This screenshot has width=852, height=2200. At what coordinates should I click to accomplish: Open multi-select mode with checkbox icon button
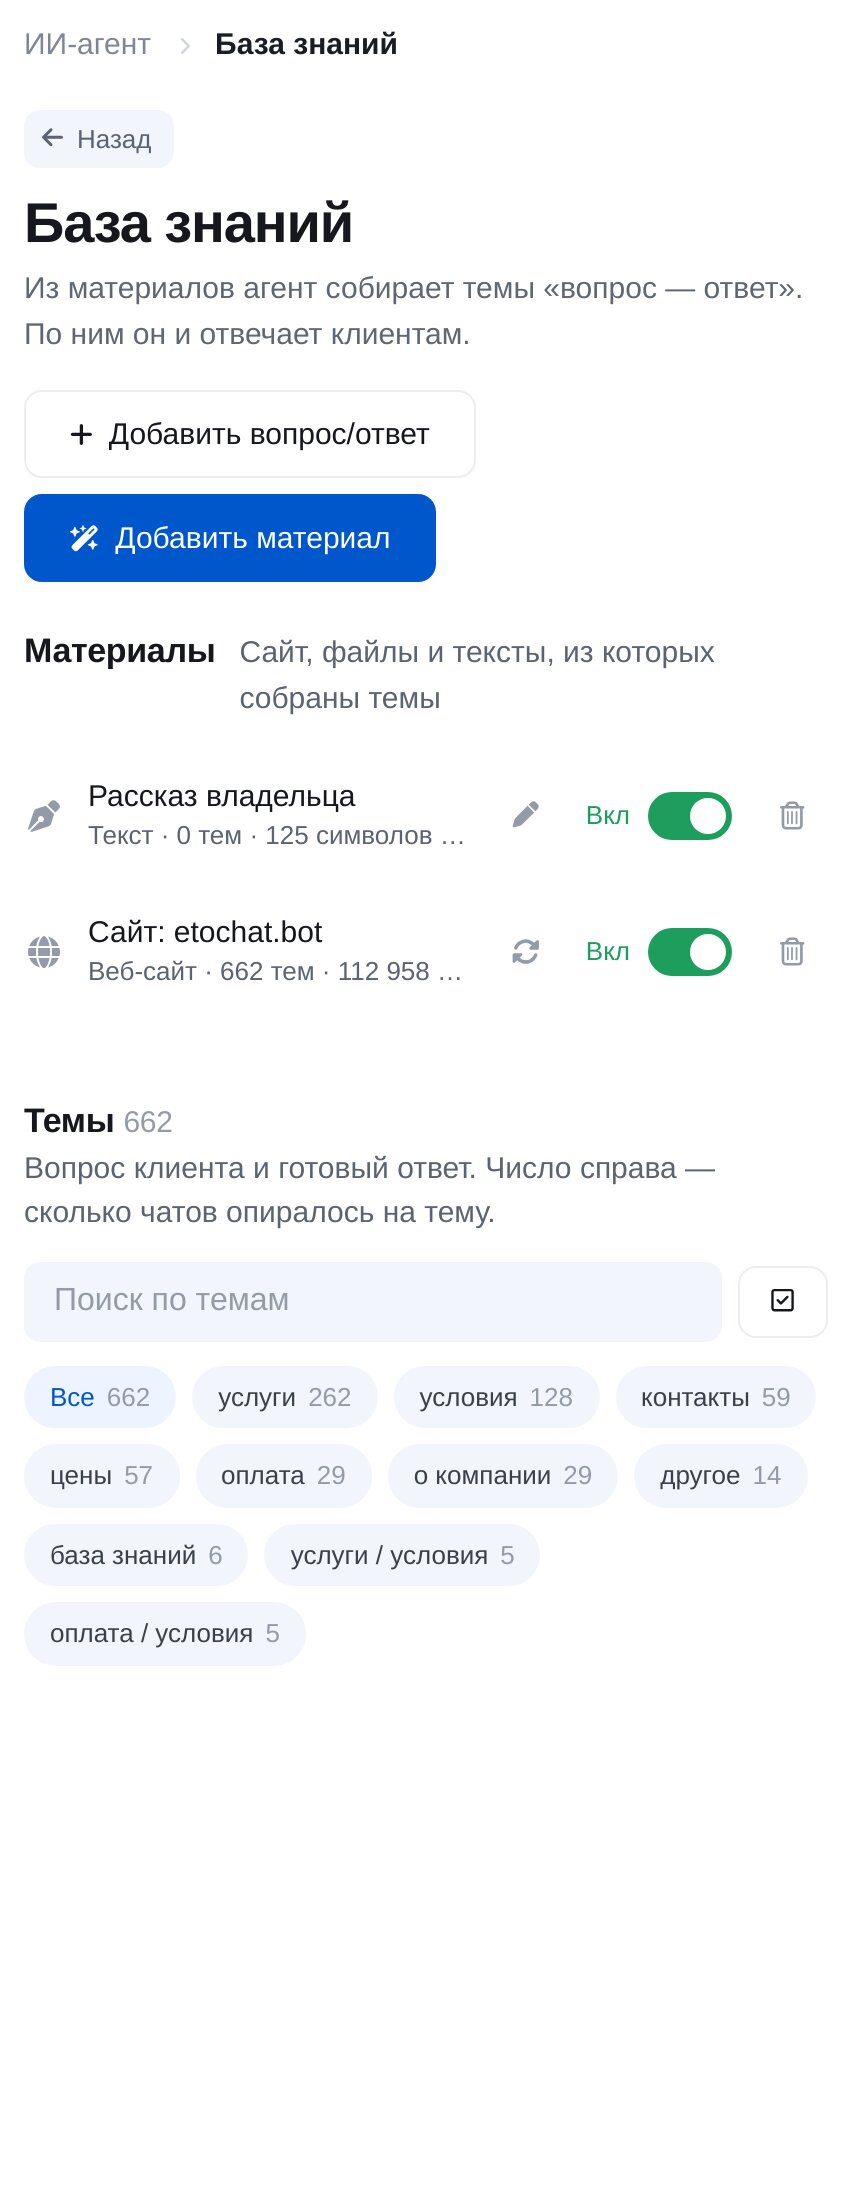click(783, 1301)
